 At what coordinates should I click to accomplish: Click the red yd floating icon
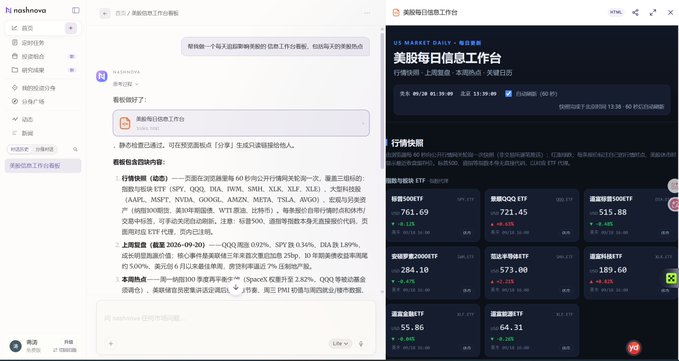tap(634, 347)
